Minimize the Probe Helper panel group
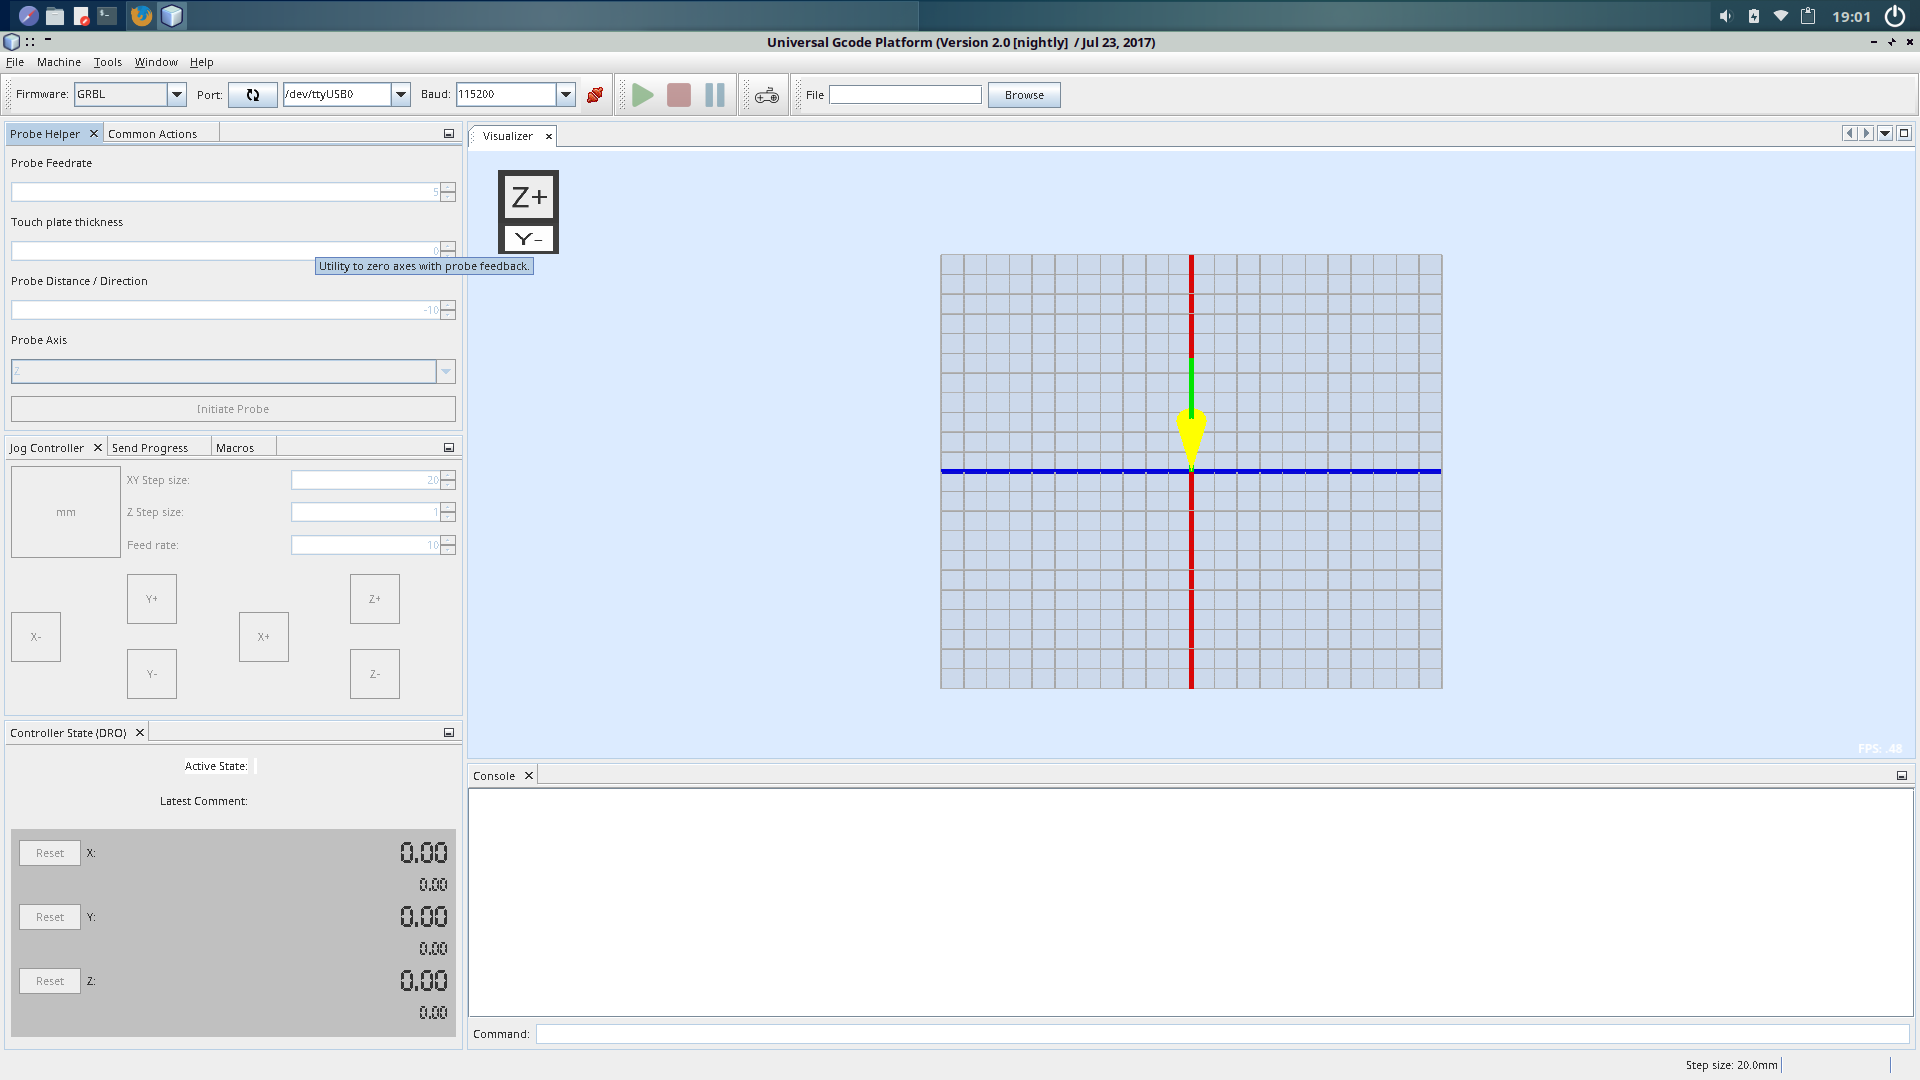 (x=449, y=134)
